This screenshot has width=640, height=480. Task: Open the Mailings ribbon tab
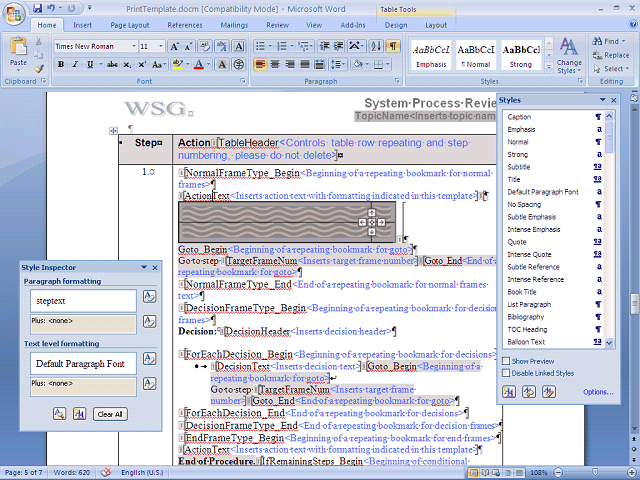pos(234,25)
